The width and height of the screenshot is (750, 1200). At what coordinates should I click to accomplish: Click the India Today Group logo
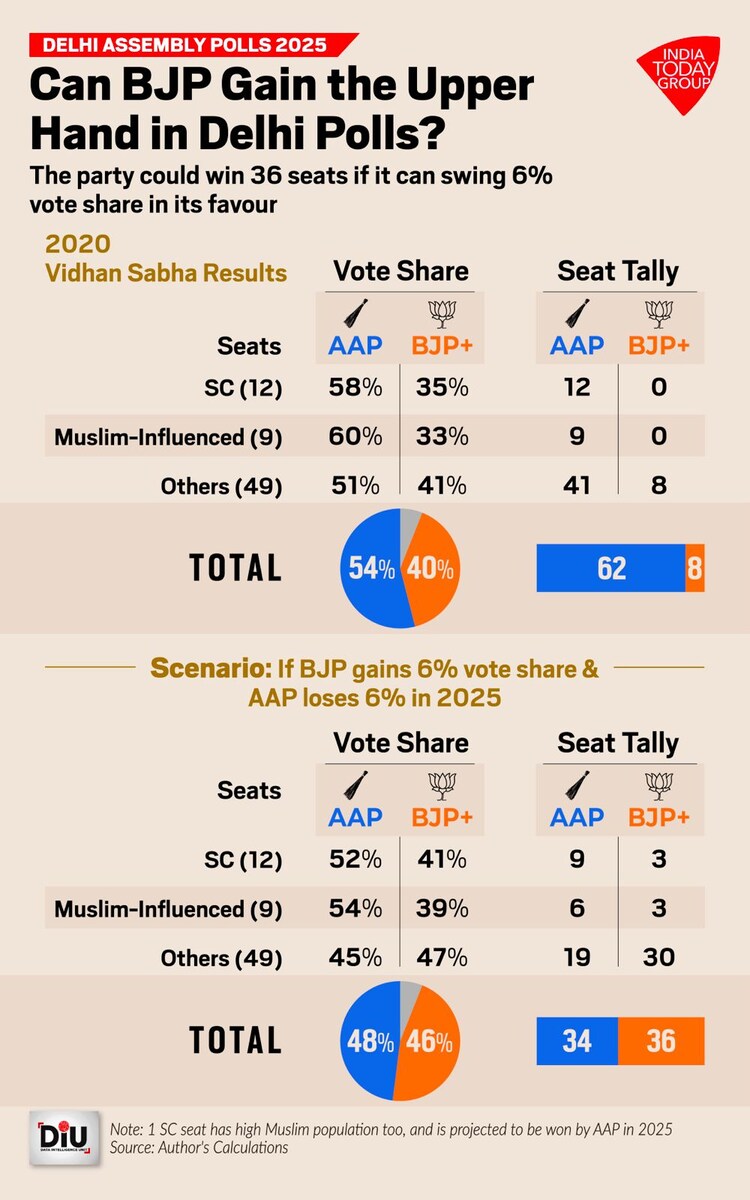click(x=678, y=75)
